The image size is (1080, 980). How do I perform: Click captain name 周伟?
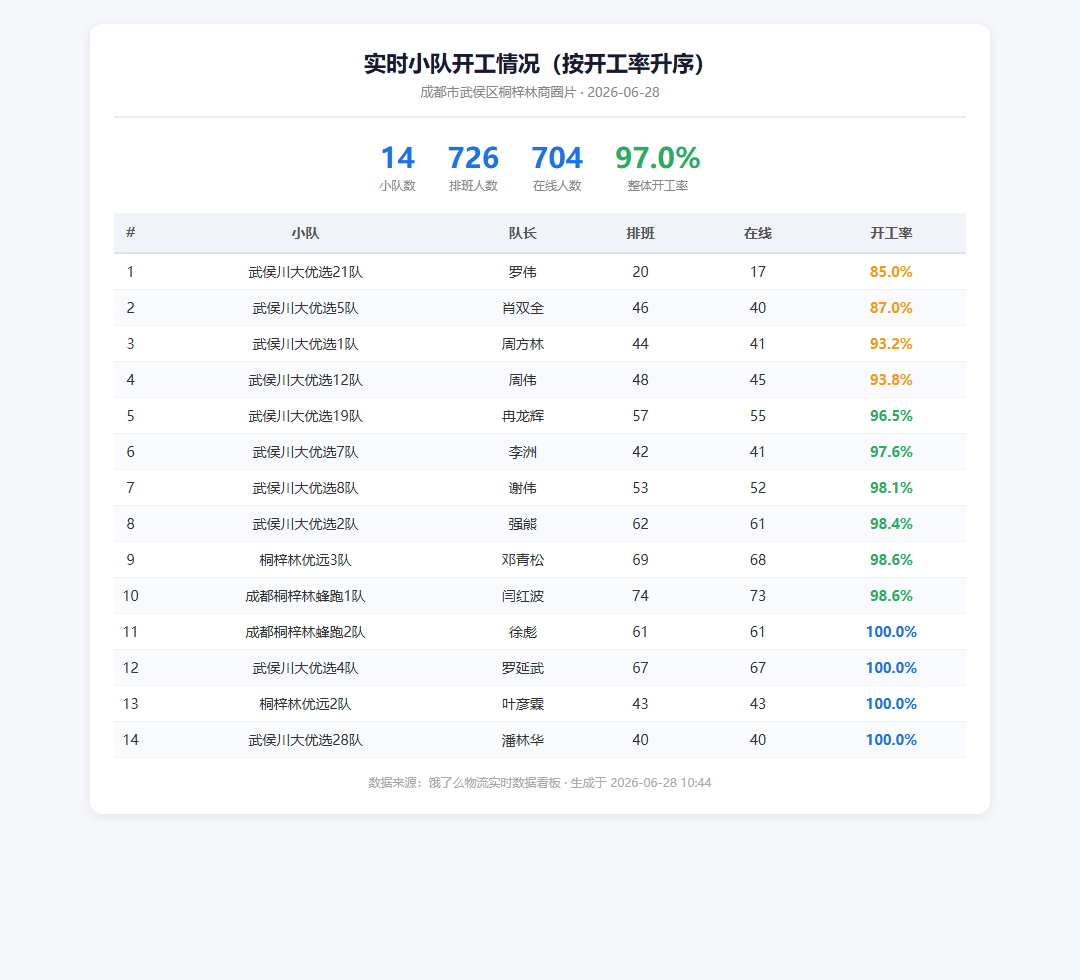tap(523, 380)
